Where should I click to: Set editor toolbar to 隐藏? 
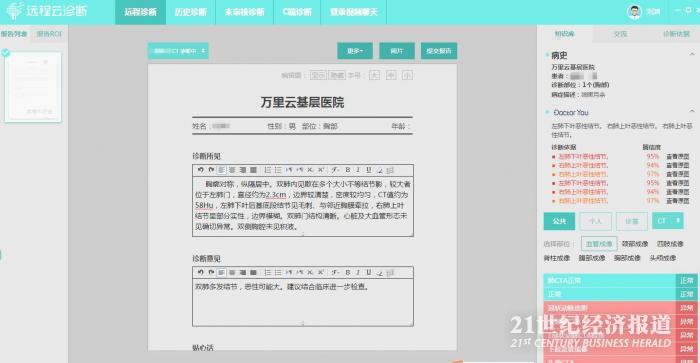[337, 75]
